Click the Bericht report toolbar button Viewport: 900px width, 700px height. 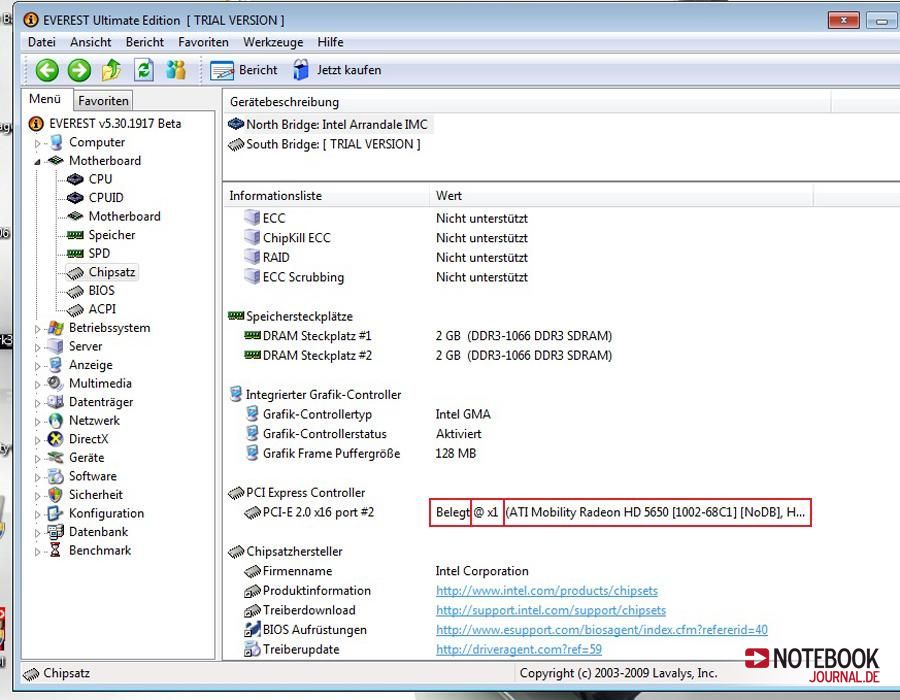pyautogui.click(x=244, y=70)
